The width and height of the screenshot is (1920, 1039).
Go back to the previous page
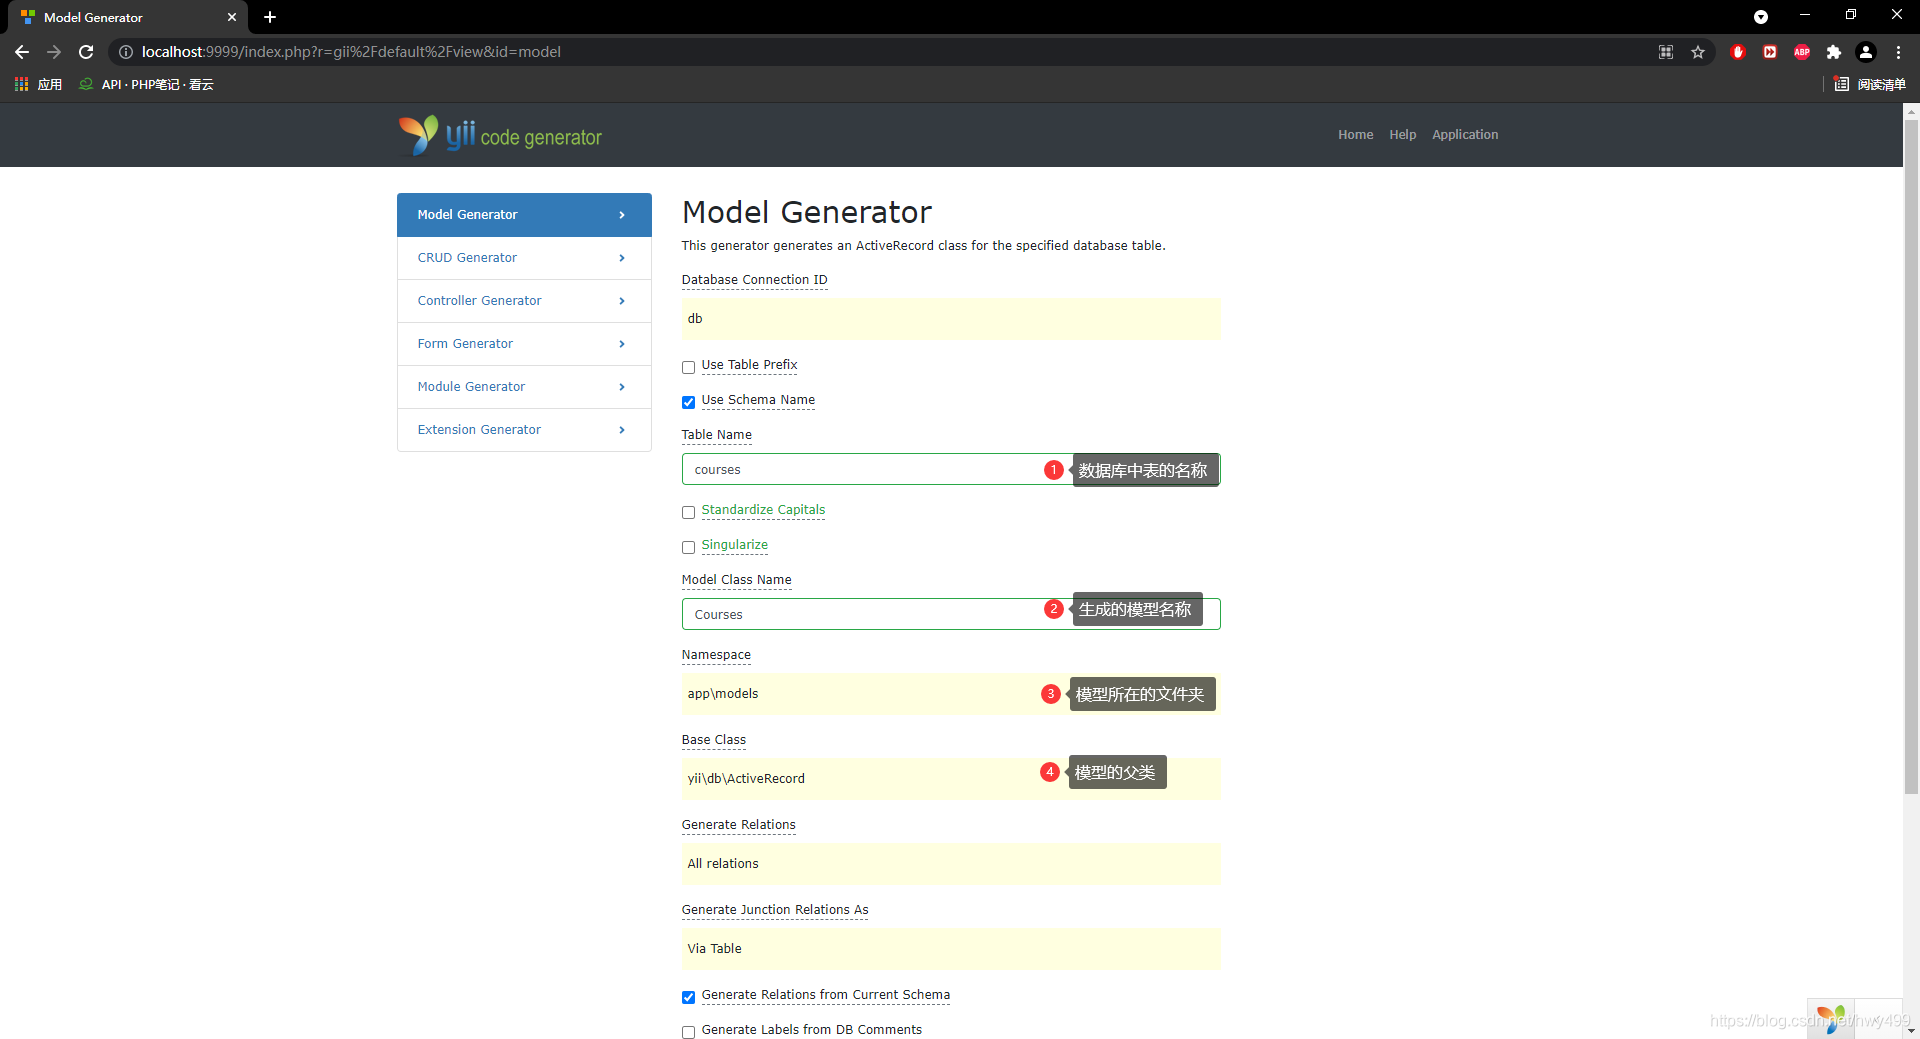click(x=22, y=52)
